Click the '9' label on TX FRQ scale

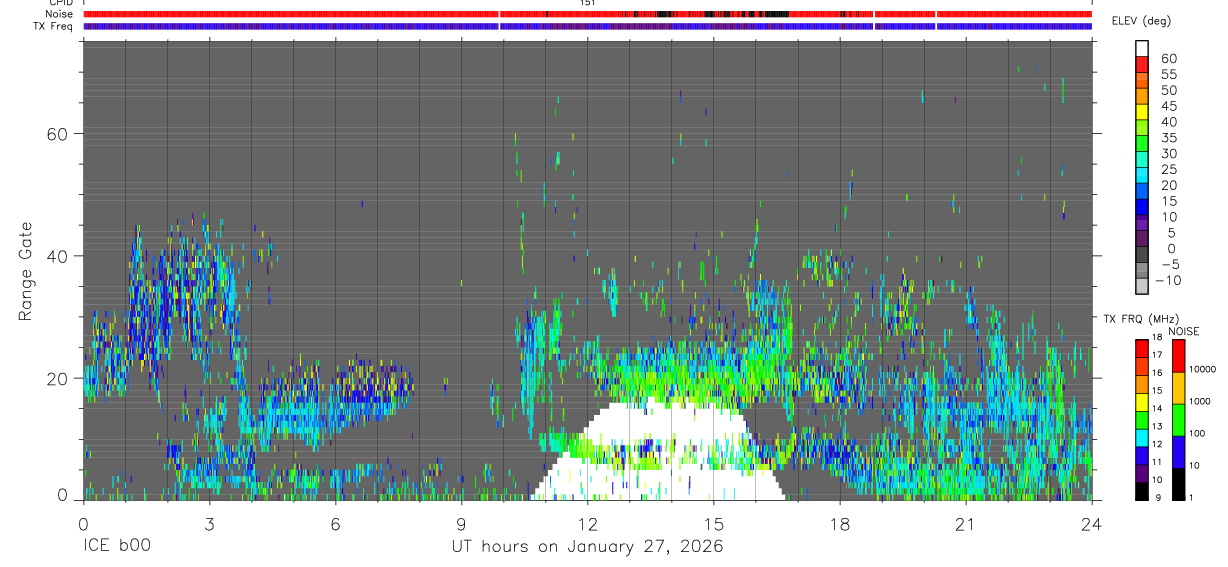(1159, 497)
